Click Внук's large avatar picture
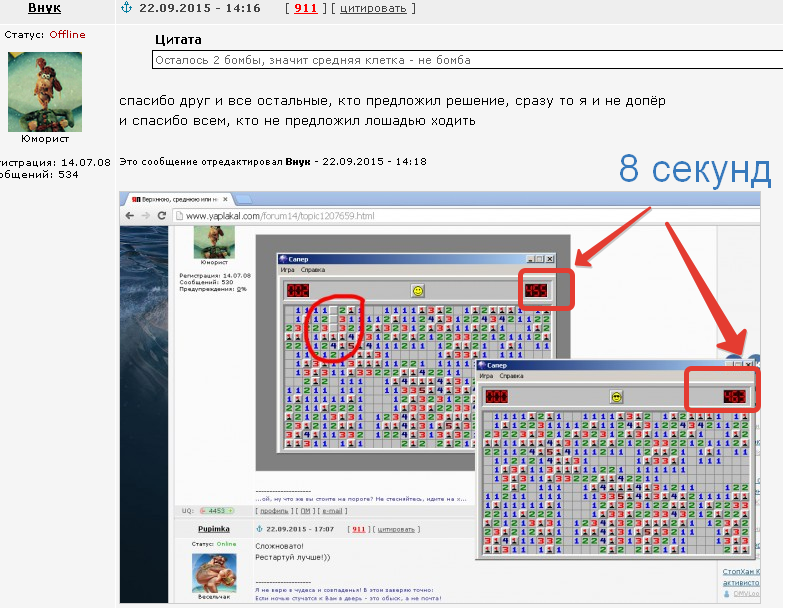Screen dimensions: 792x608 [x=45, y=92]
